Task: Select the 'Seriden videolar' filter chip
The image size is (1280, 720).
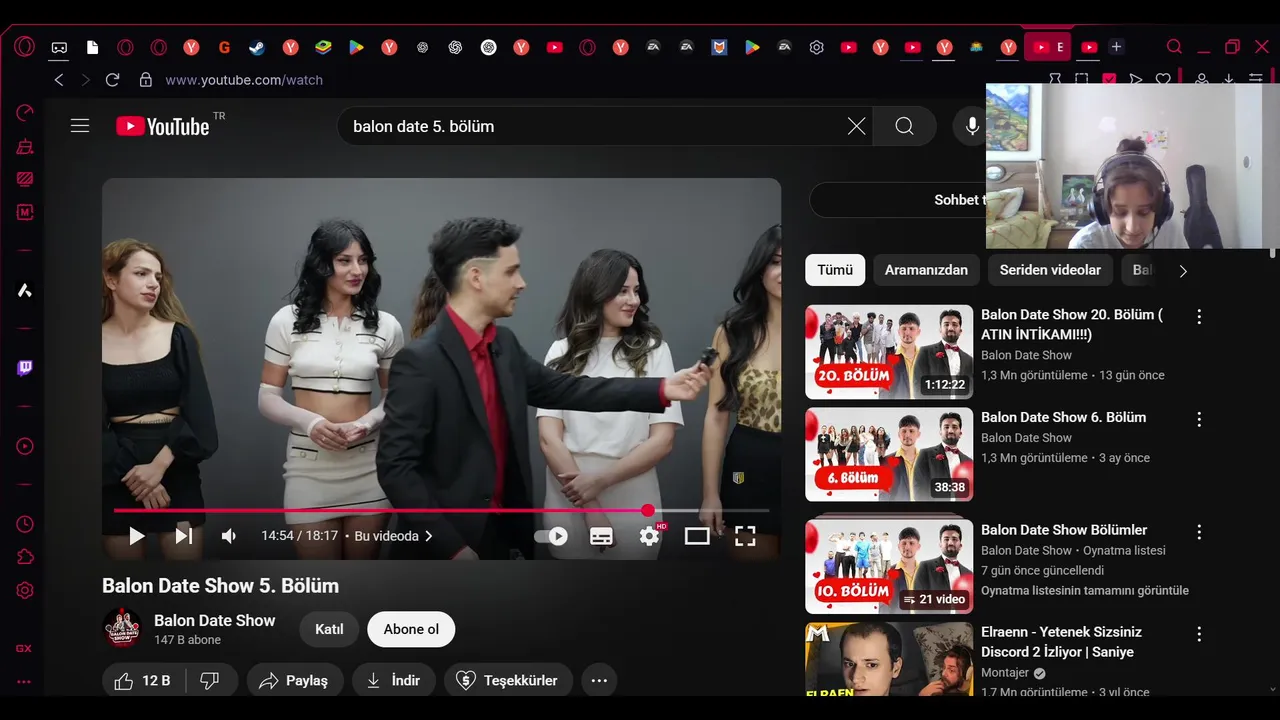Action: 1050,270
